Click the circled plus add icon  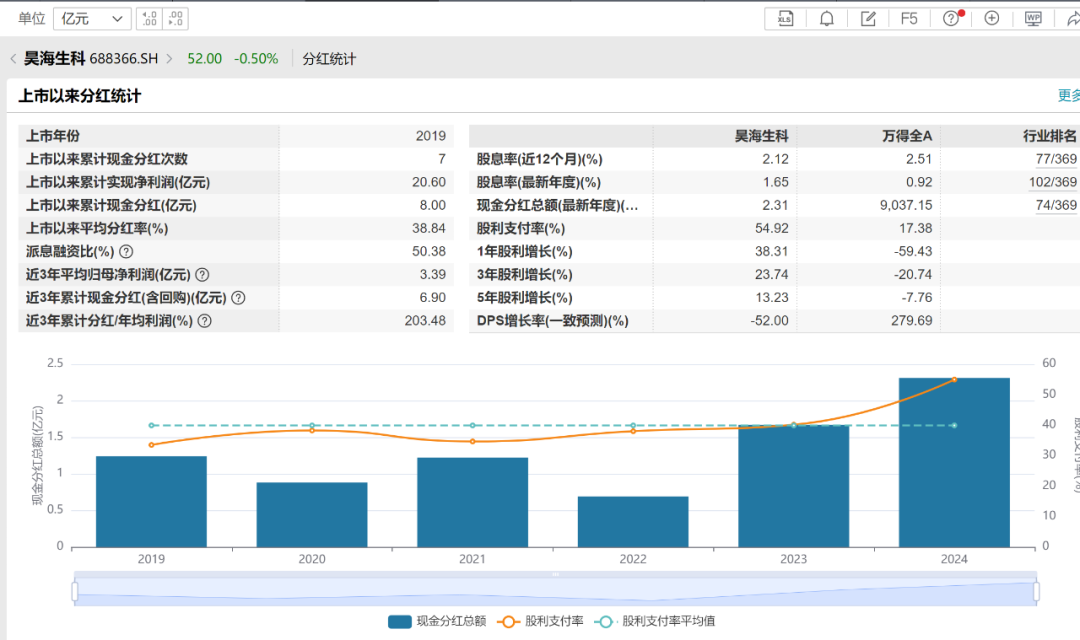click(991, 18)
